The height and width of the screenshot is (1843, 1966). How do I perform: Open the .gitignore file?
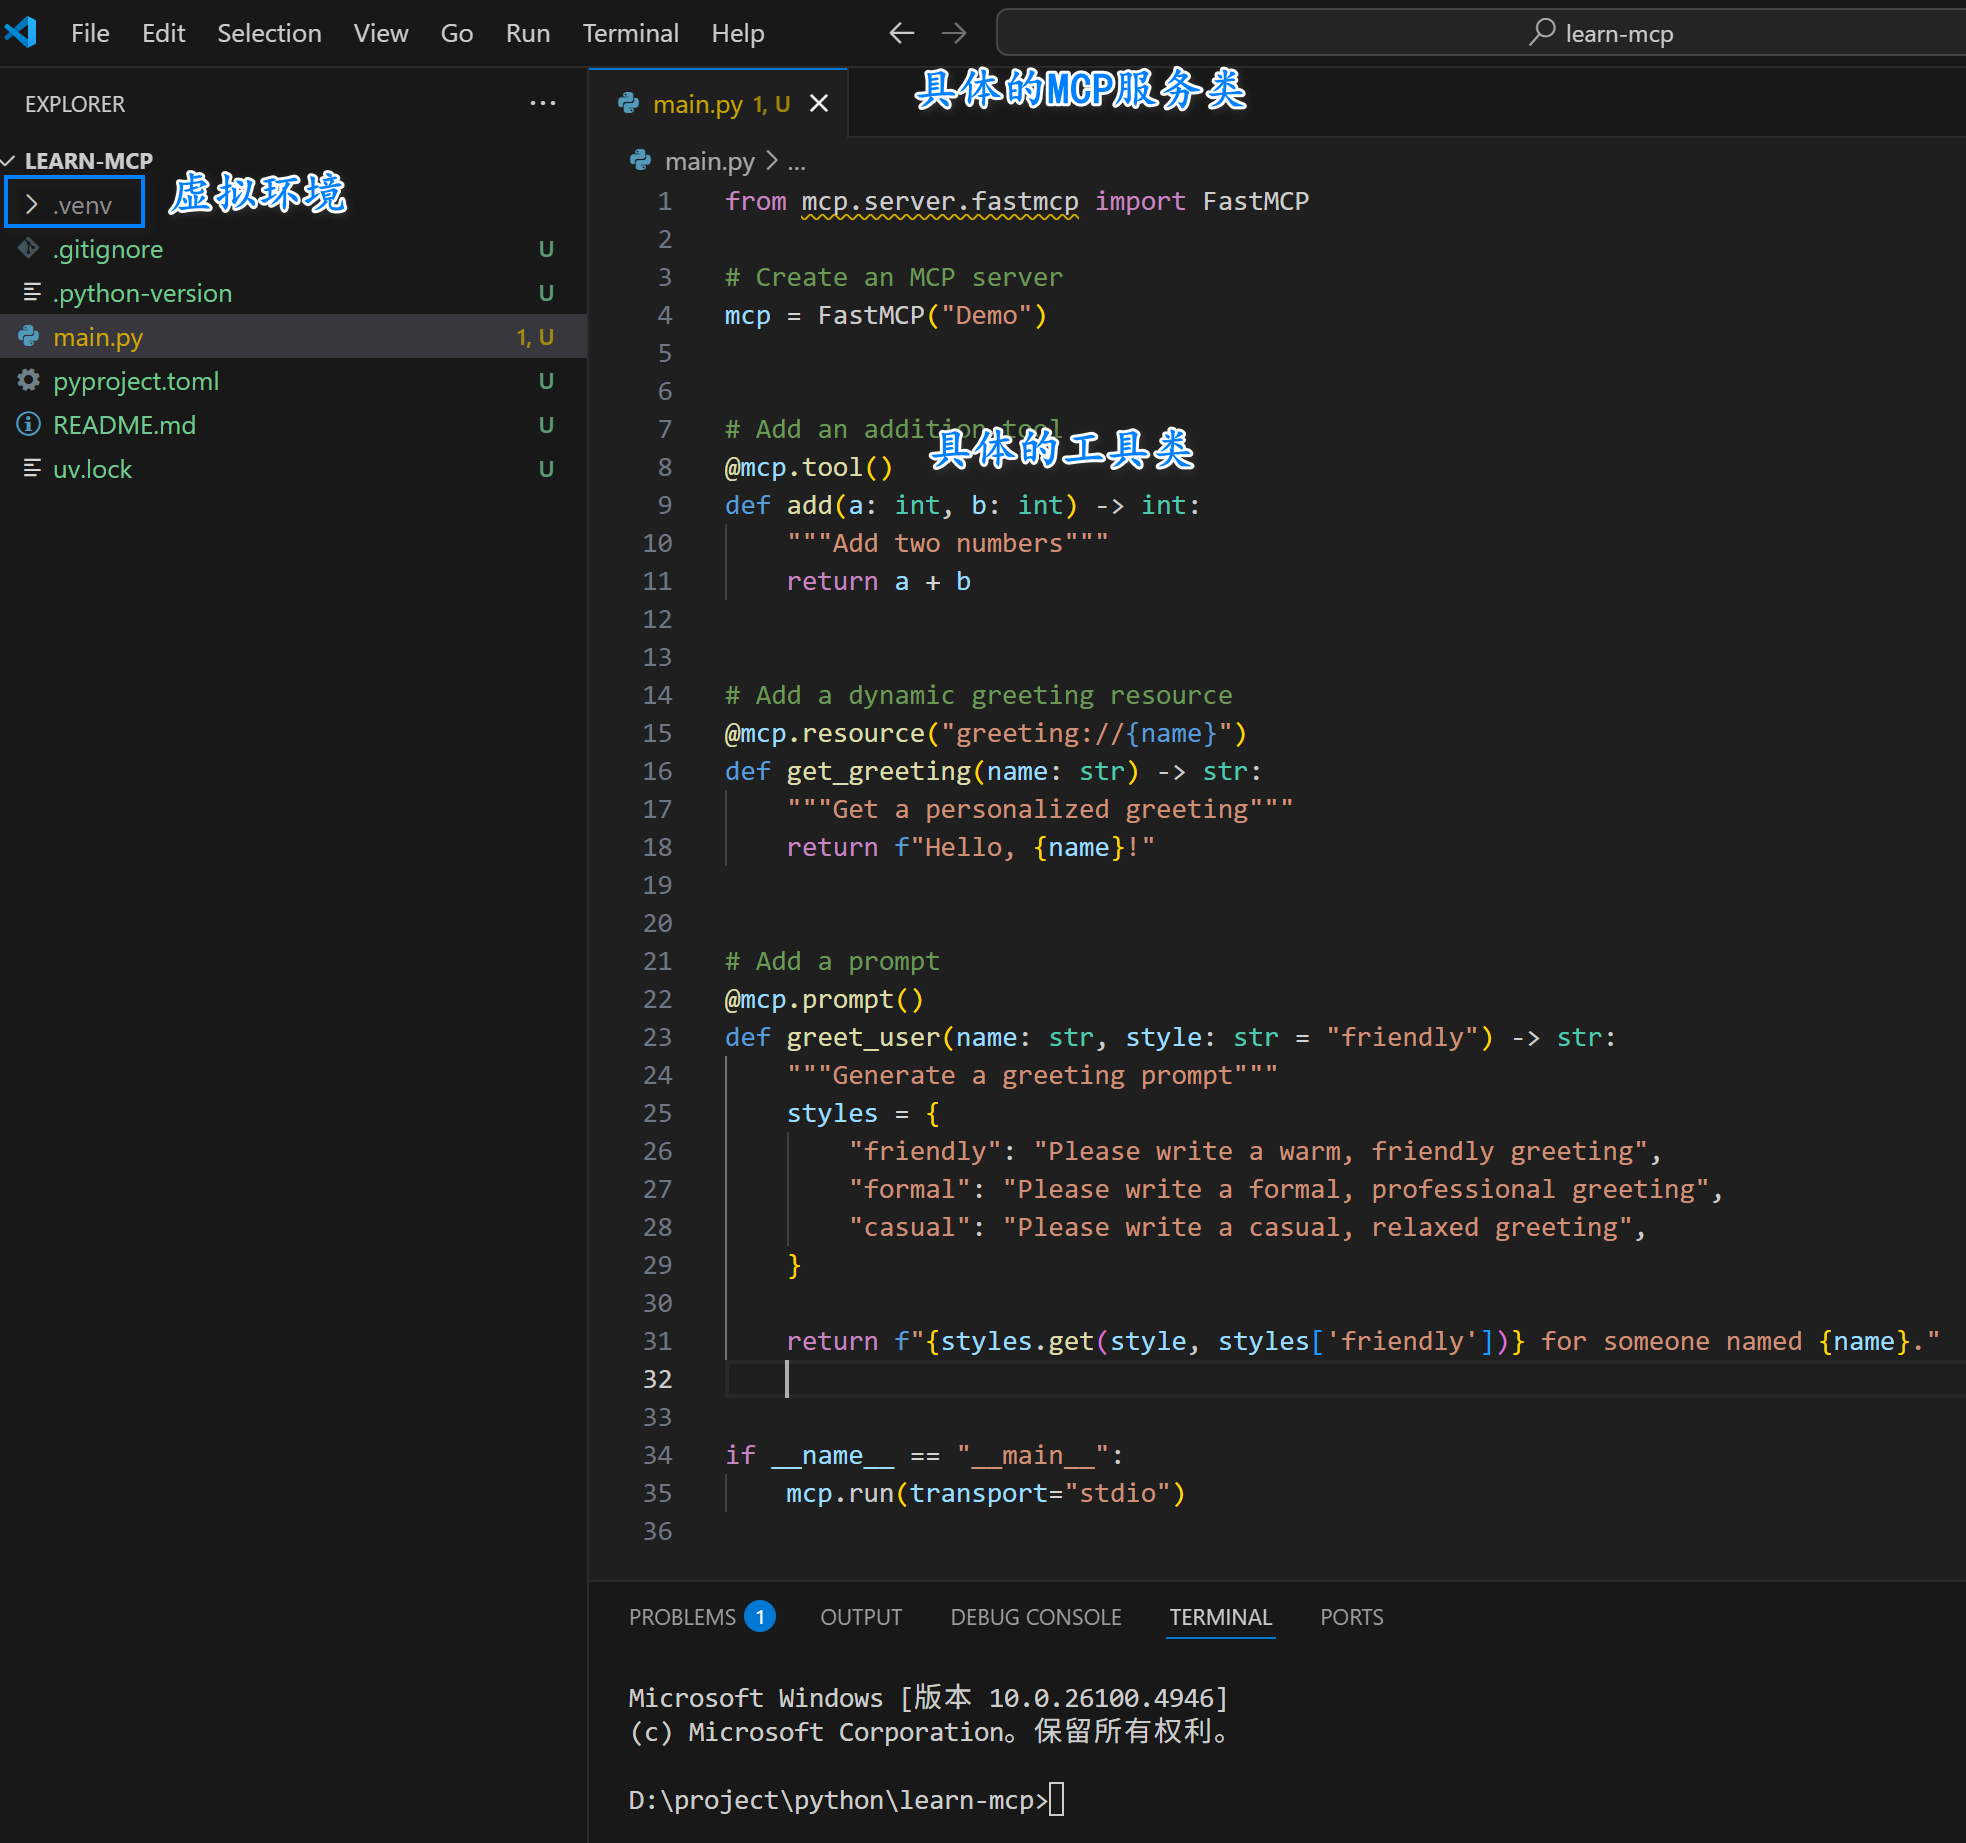click(108, 249)
